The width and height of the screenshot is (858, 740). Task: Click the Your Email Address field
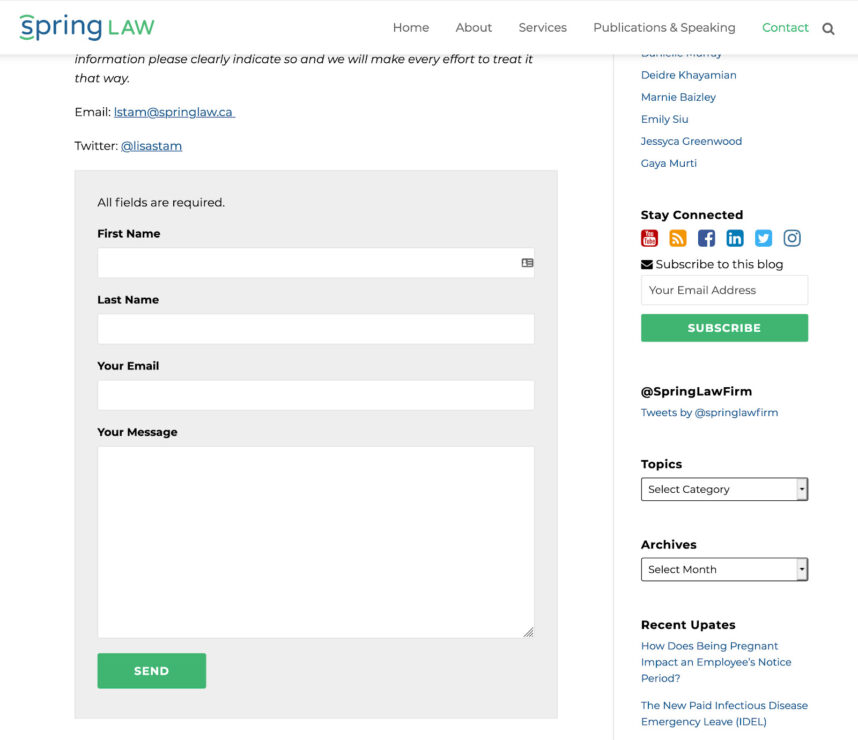pyautogui.click(x=724, y=290)
